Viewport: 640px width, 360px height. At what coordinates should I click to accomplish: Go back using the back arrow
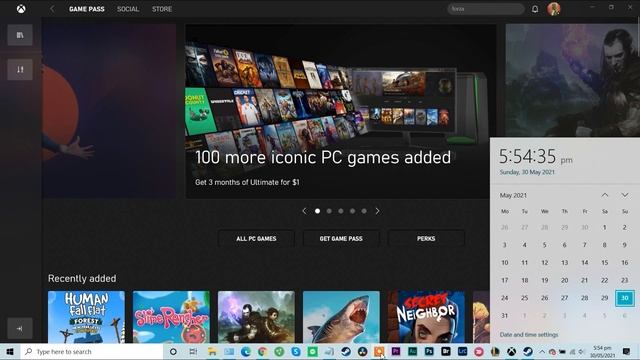point(52,9)
